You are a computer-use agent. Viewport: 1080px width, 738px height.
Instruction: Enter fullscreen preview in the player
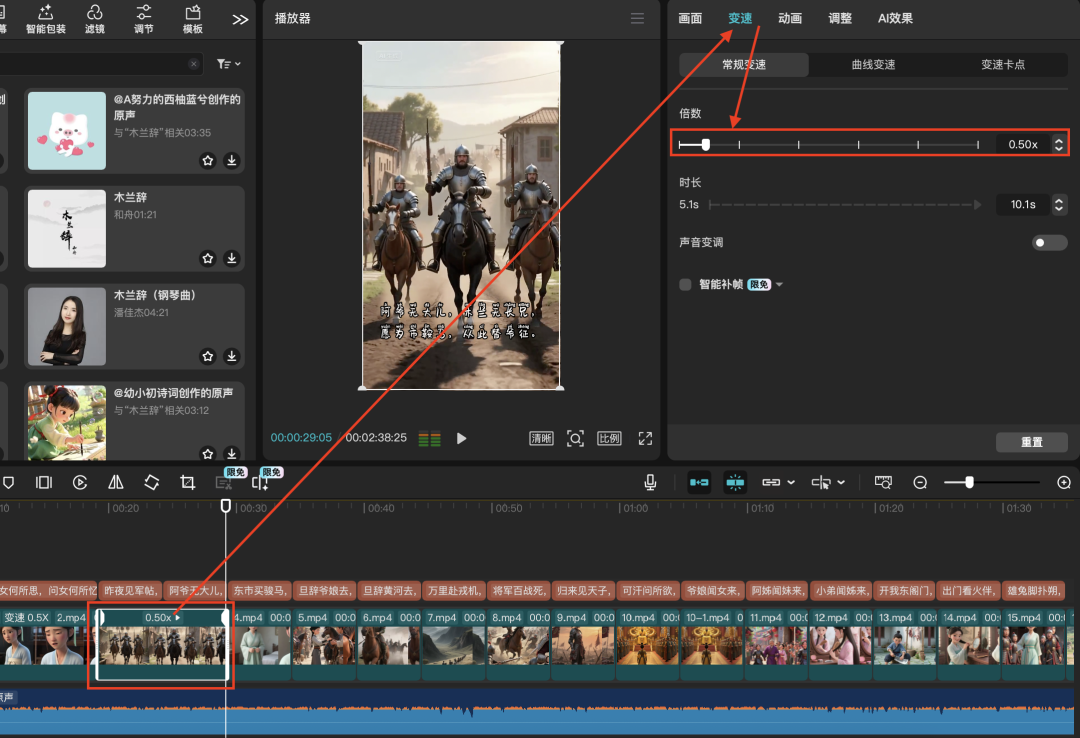[645, 439]
